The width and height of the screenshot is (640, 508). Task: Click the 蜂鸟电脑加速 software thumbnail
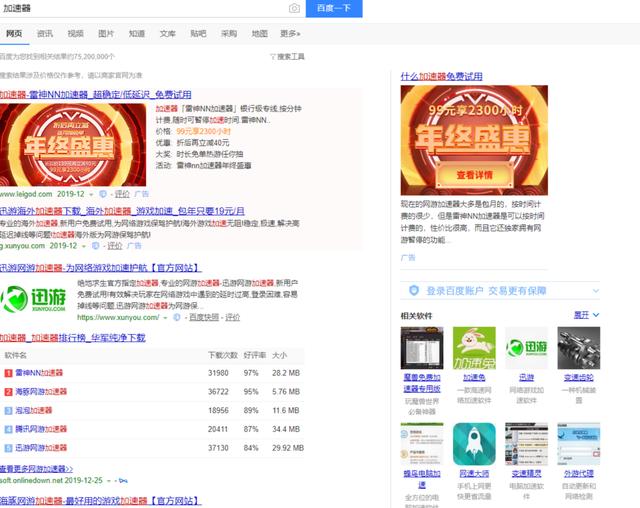[422, 444]
